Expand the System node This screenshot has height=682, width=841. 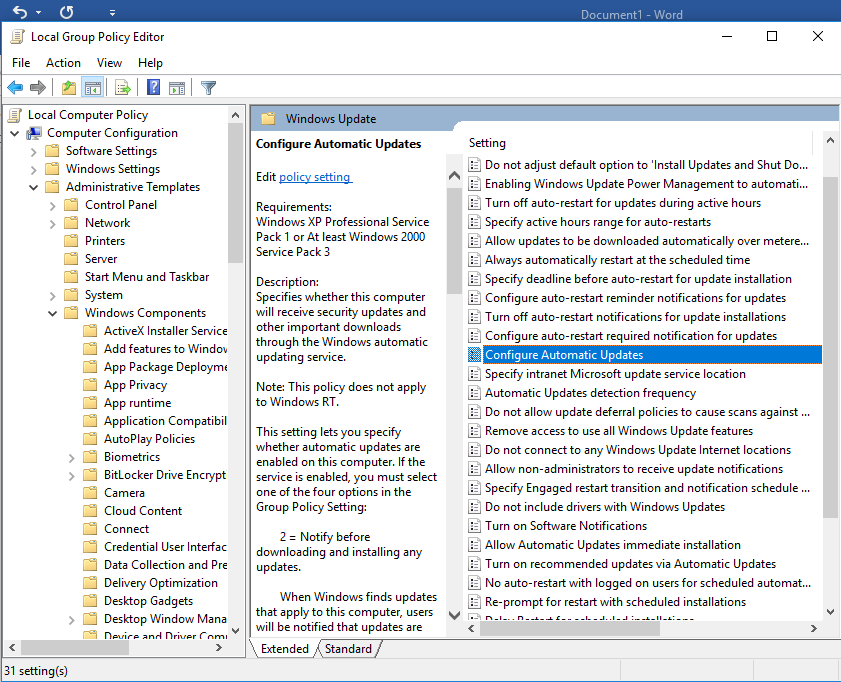click(52, 295)
